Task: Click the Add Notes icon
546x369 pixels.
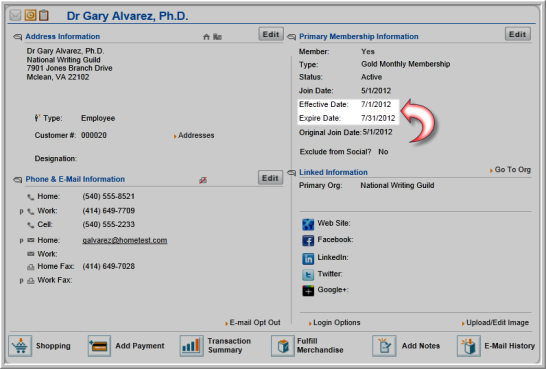Action: pyautogui.click(x=384, y=346)
